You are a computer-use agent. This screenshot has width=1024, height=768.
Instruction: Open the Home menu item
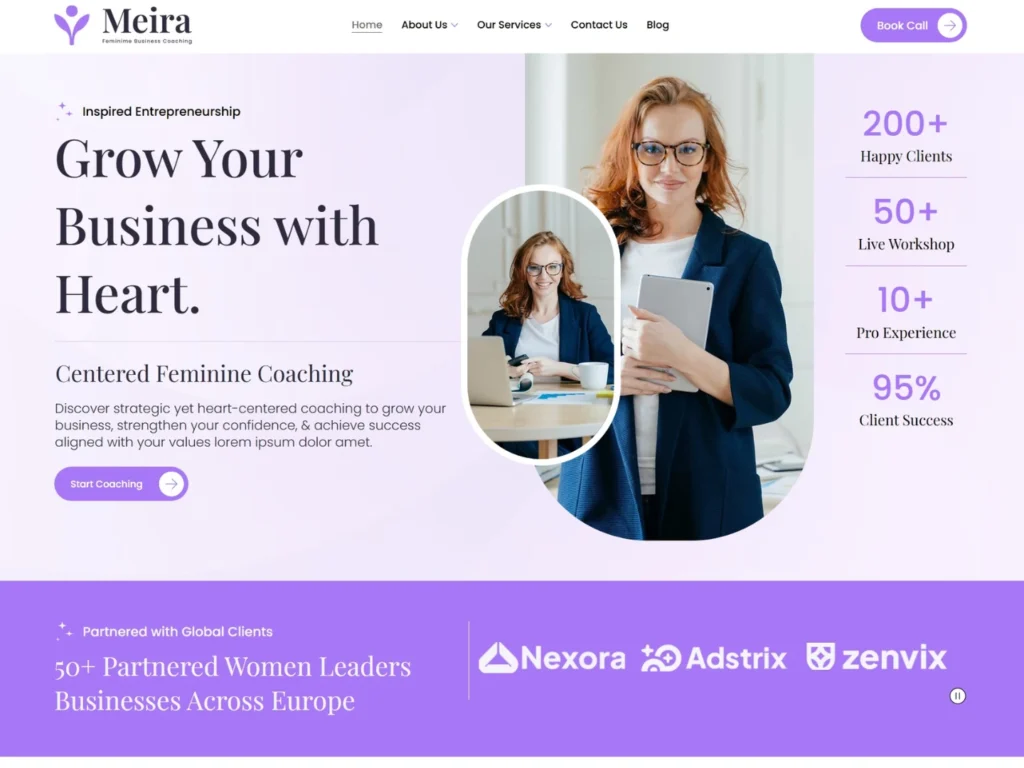(367, 25)
